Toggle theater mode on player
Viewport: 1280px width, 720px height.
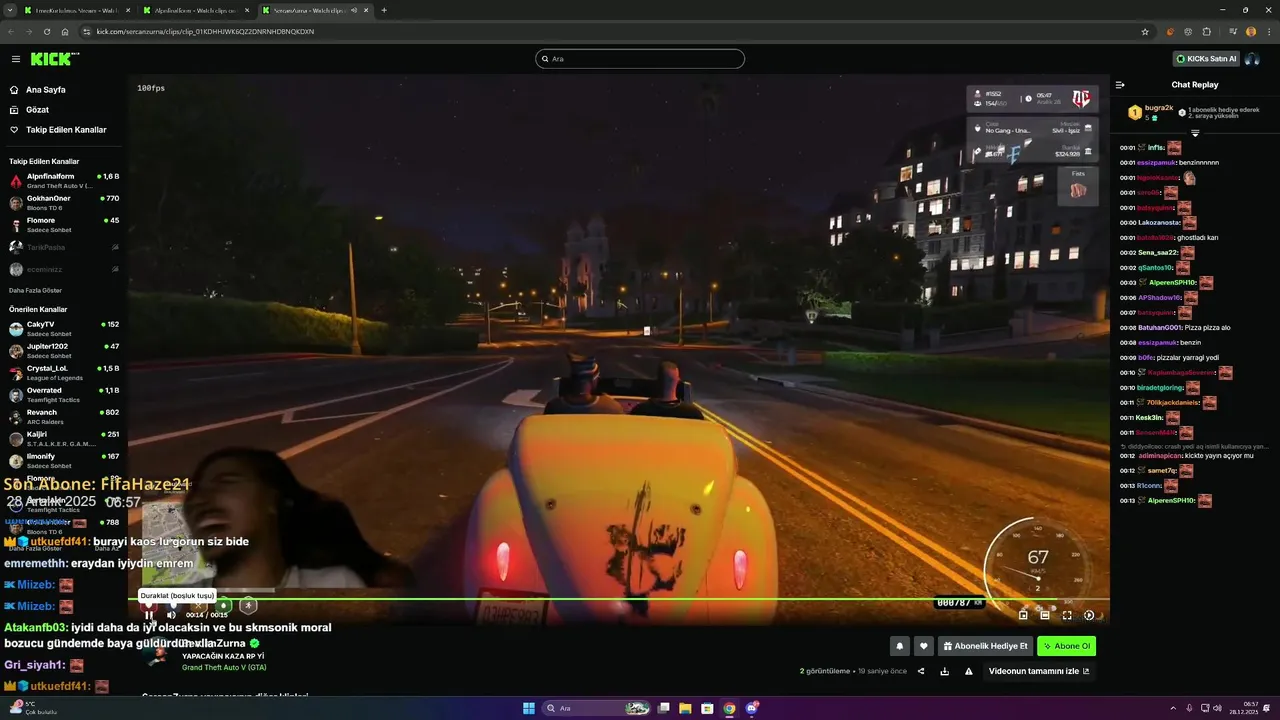pos(1045,615)
